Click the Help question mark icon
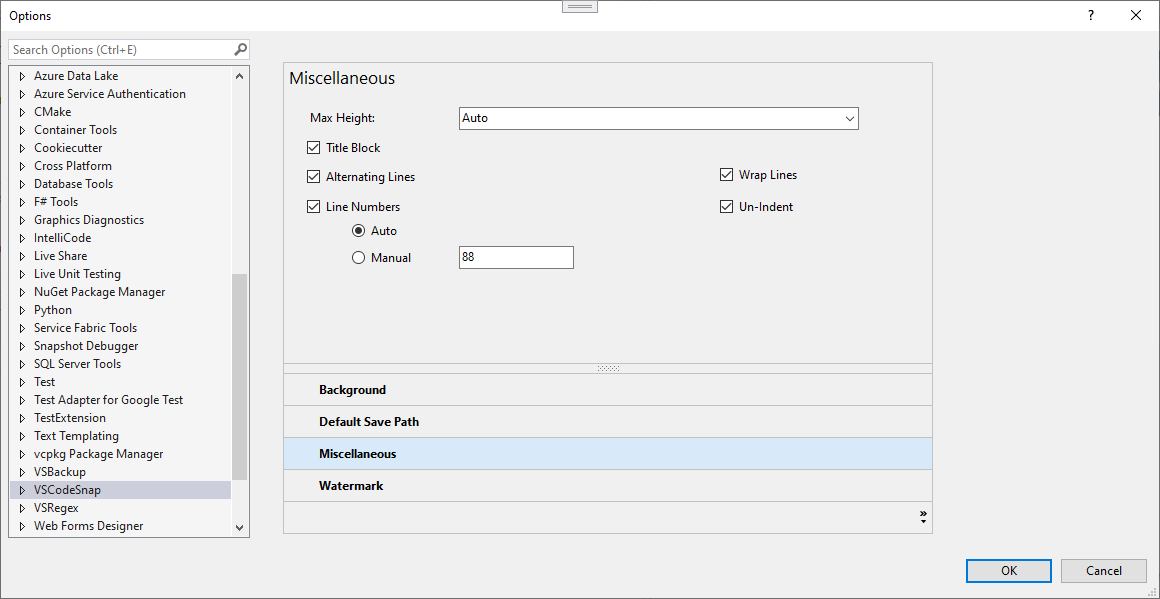1160x599 pixels. click(x=1090, y=15)
